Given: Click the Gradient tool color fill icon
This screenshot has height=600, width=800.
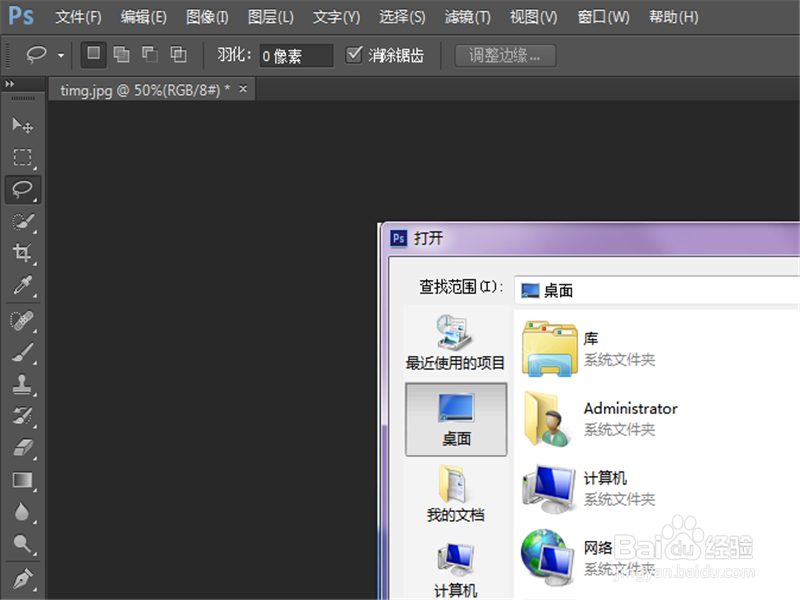Looking at the screenshot, I should pos(23,480).
